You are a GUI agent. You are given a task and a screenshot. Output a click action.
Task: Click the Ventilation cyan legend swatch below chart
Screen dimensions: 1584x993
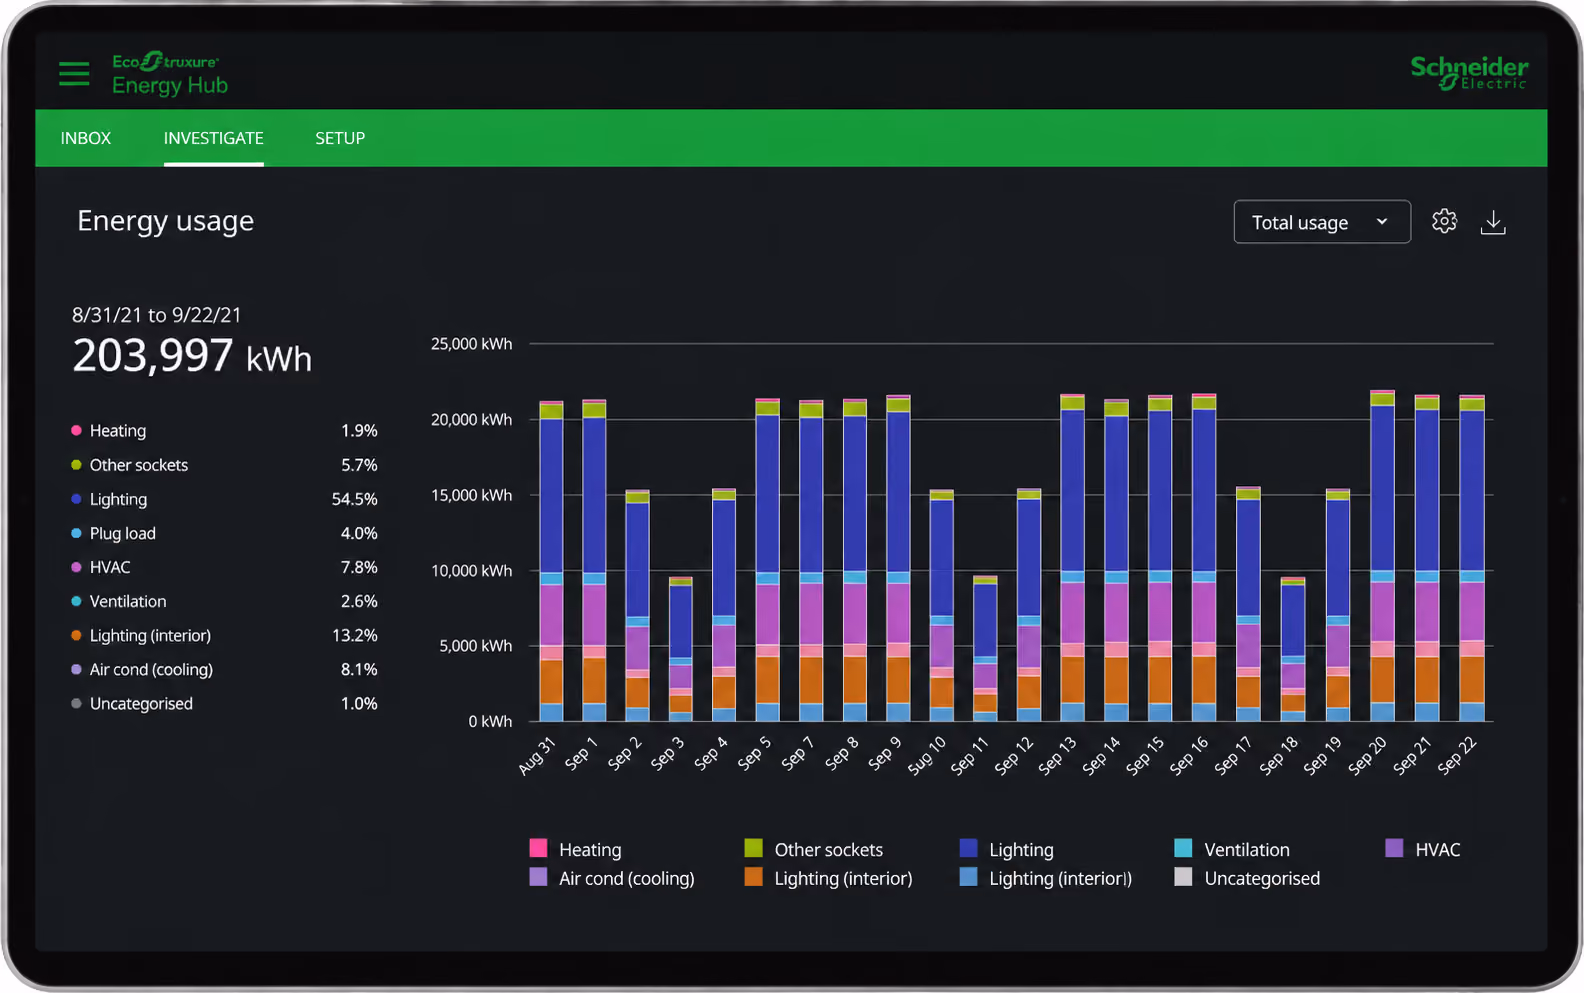pyautogui.click(x=1183, y=848)
